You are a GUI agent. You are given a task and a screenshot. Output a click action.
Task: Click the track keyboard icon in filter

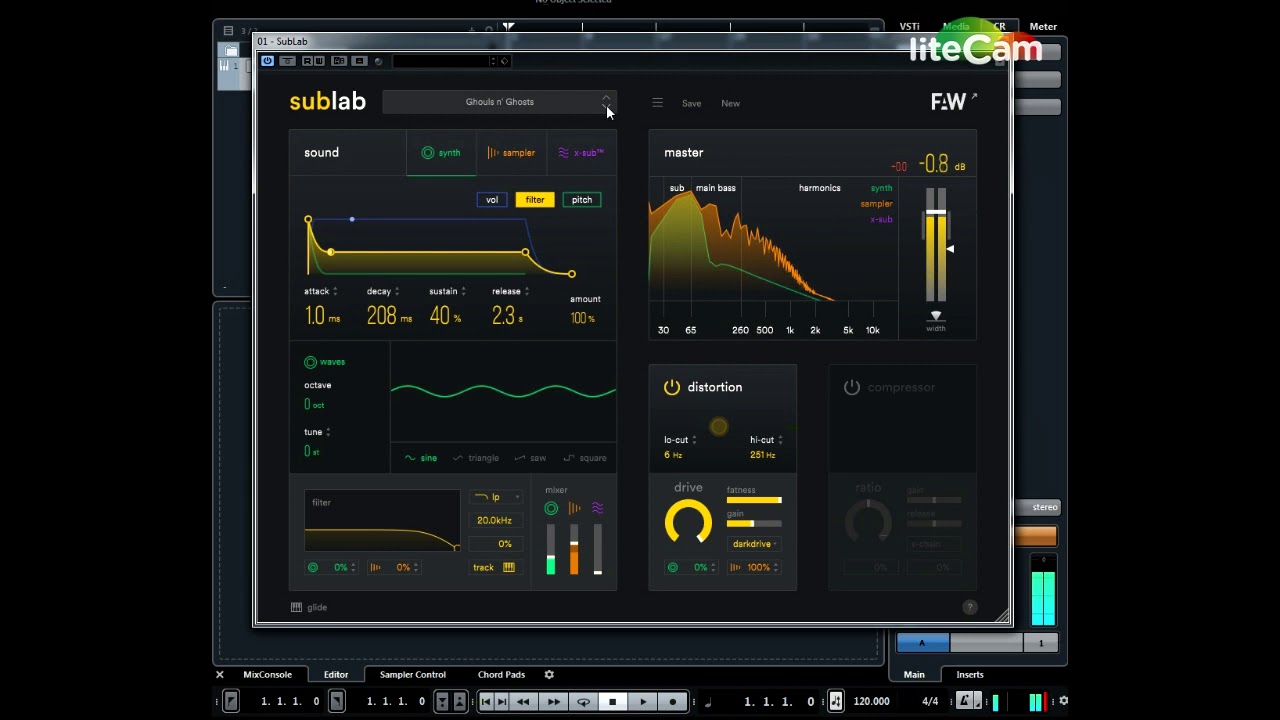click(509, 567)
